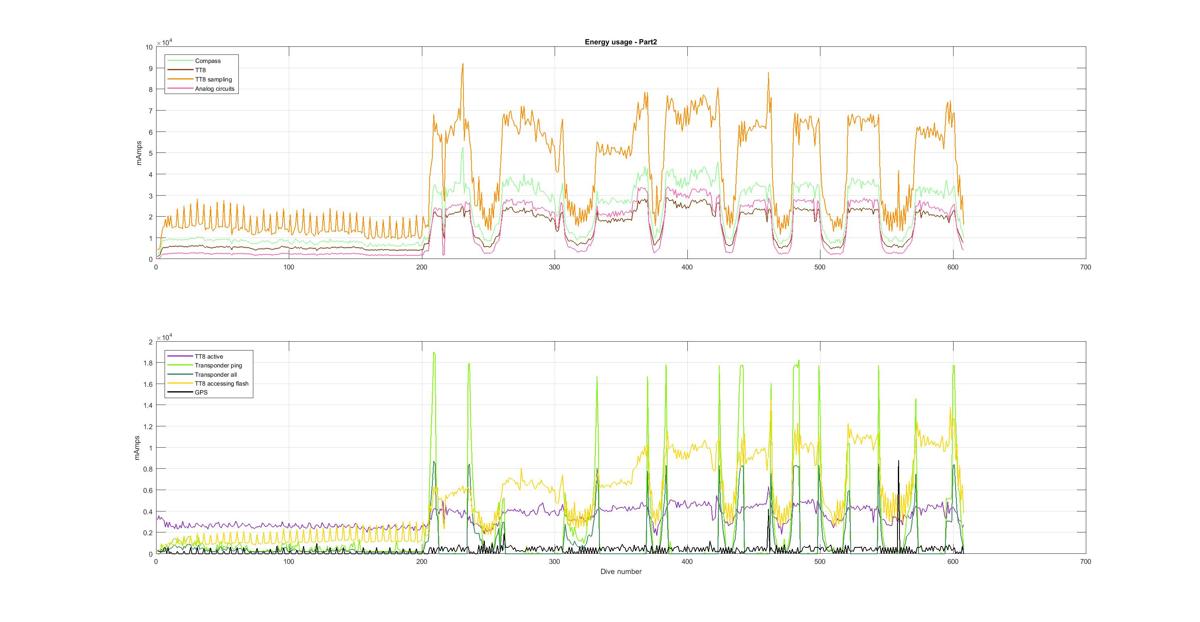Viewport: 1200px width, 622px height.
Task: Click y-axis tick '0.2' on lower plot
Action: pyautogui.click(x=148, y=533)
